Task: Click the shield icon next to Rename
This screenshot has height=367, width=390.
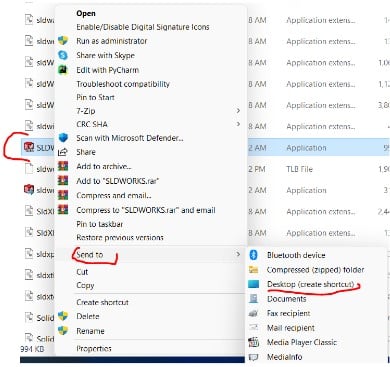Action: 63,331
